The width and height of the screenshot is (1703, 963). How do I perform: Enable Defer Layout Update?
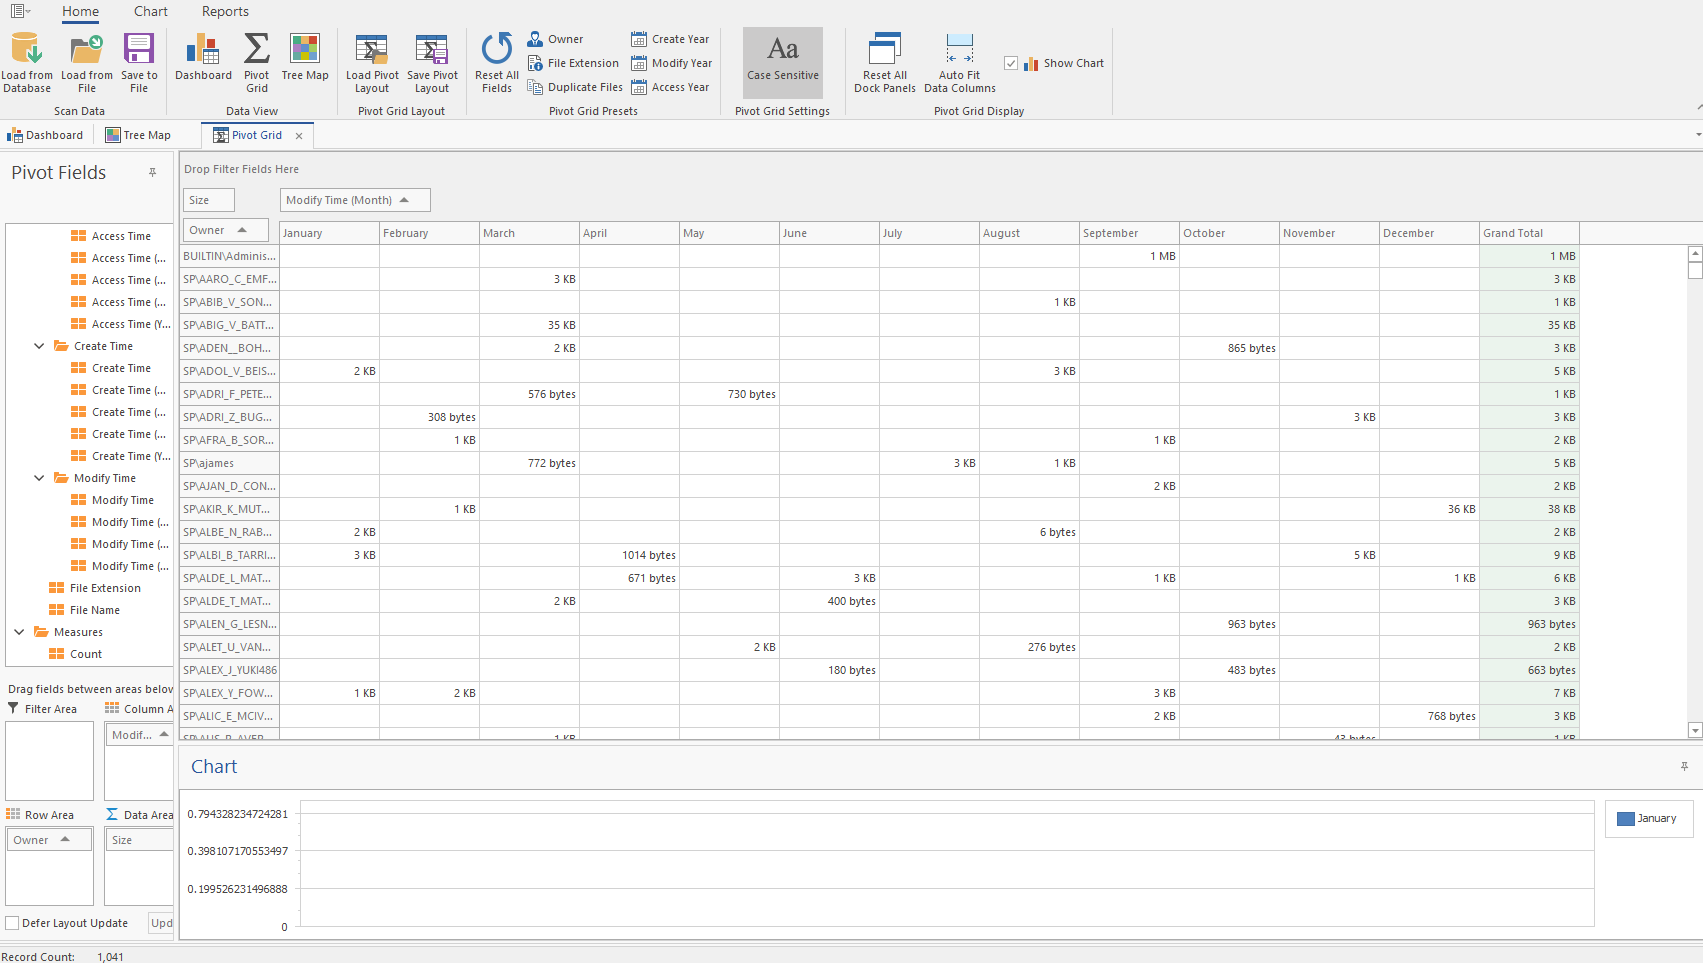pyautogui.click(x=10, y=922)
